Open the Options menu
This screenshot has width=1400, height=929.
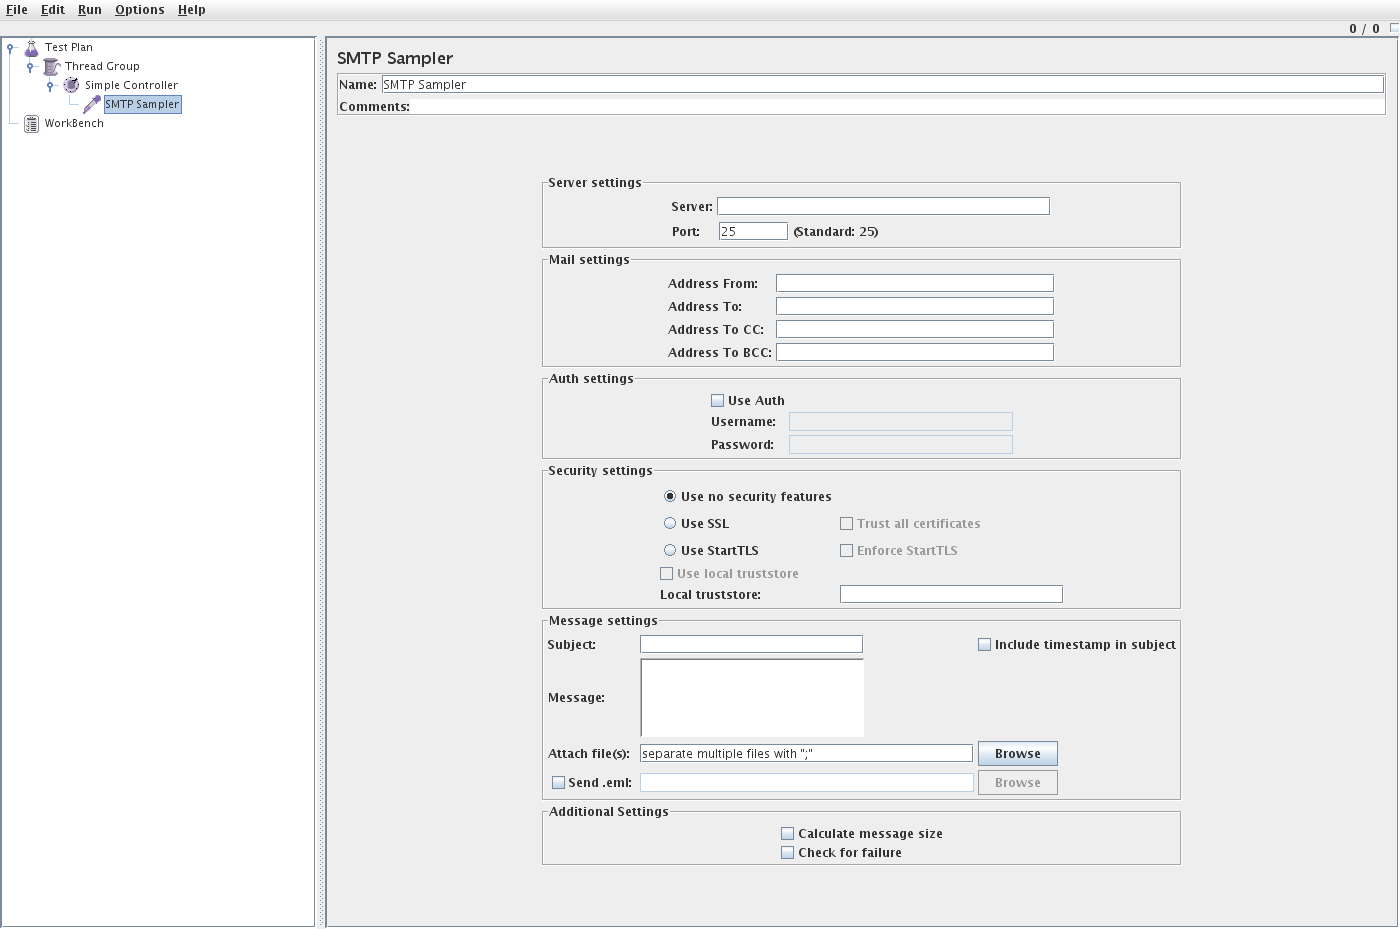tap(139, 9)
